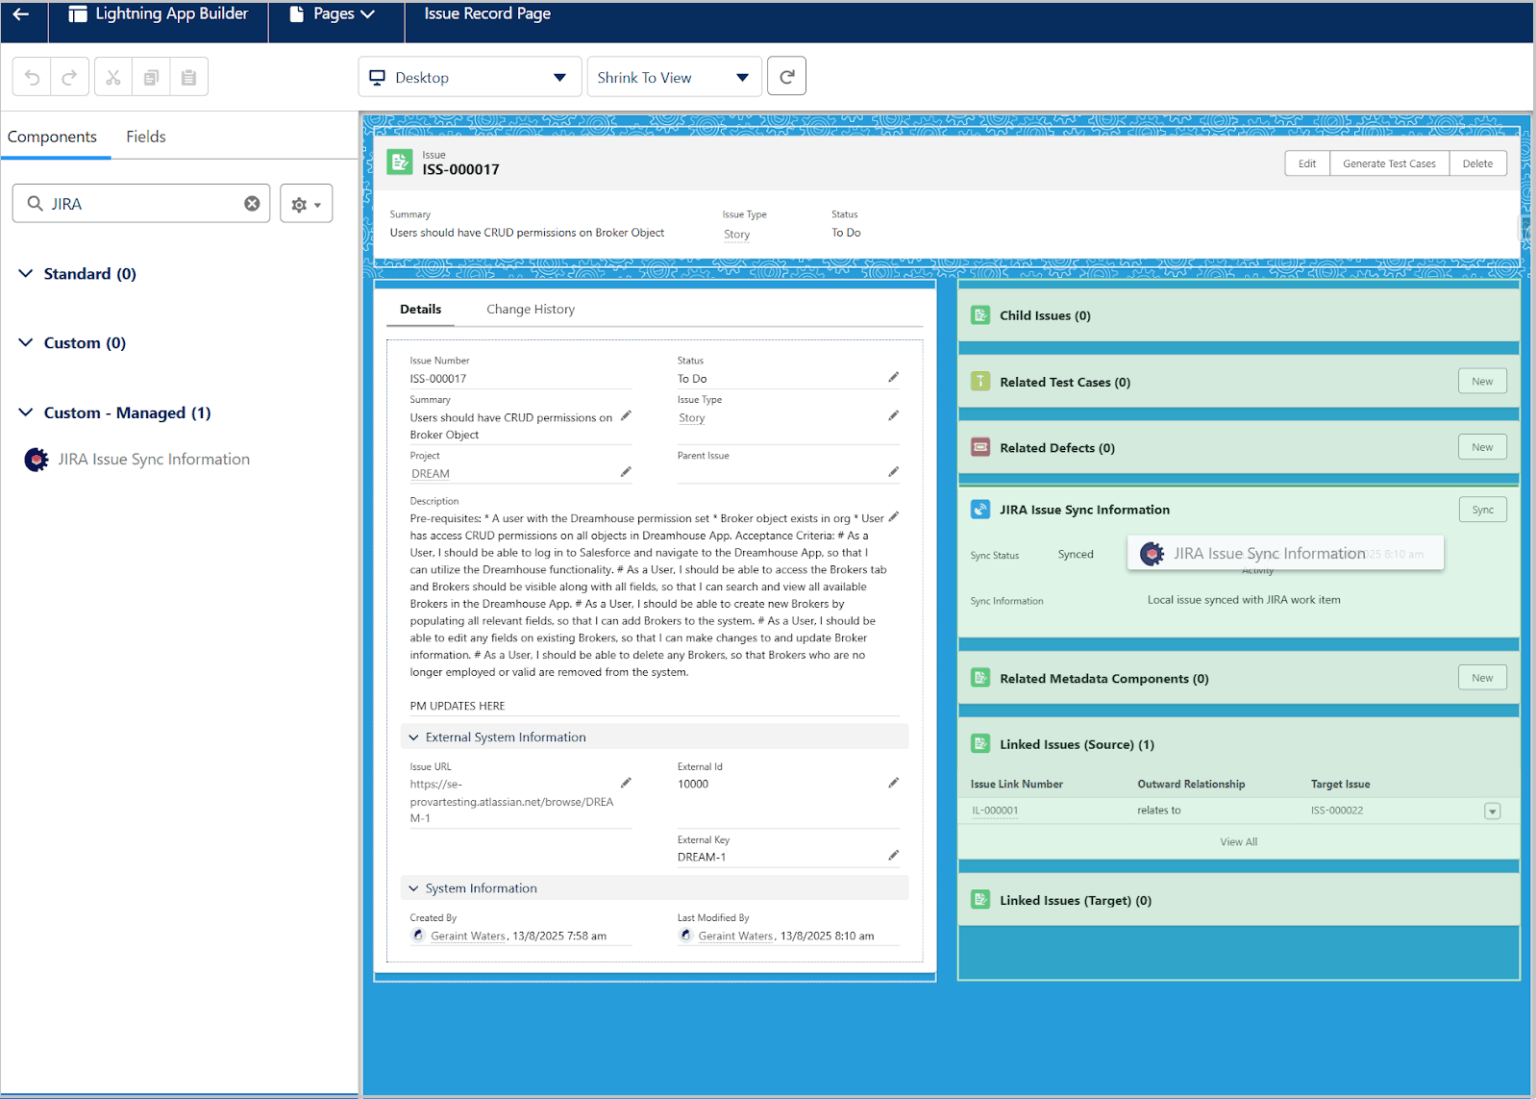
Task: Select the Change History tab
Action: coord(531,309)
